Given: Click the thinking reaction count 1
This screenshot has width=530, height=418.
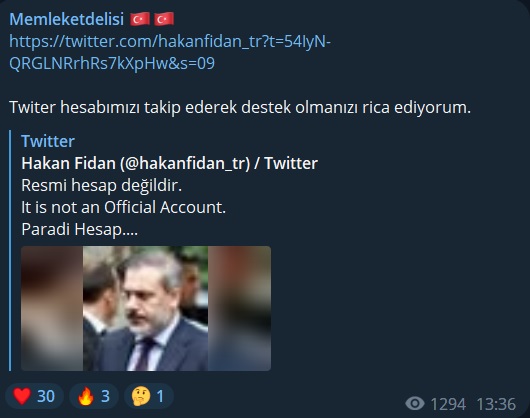Looking at the screenshot, I should click(160, 396).
